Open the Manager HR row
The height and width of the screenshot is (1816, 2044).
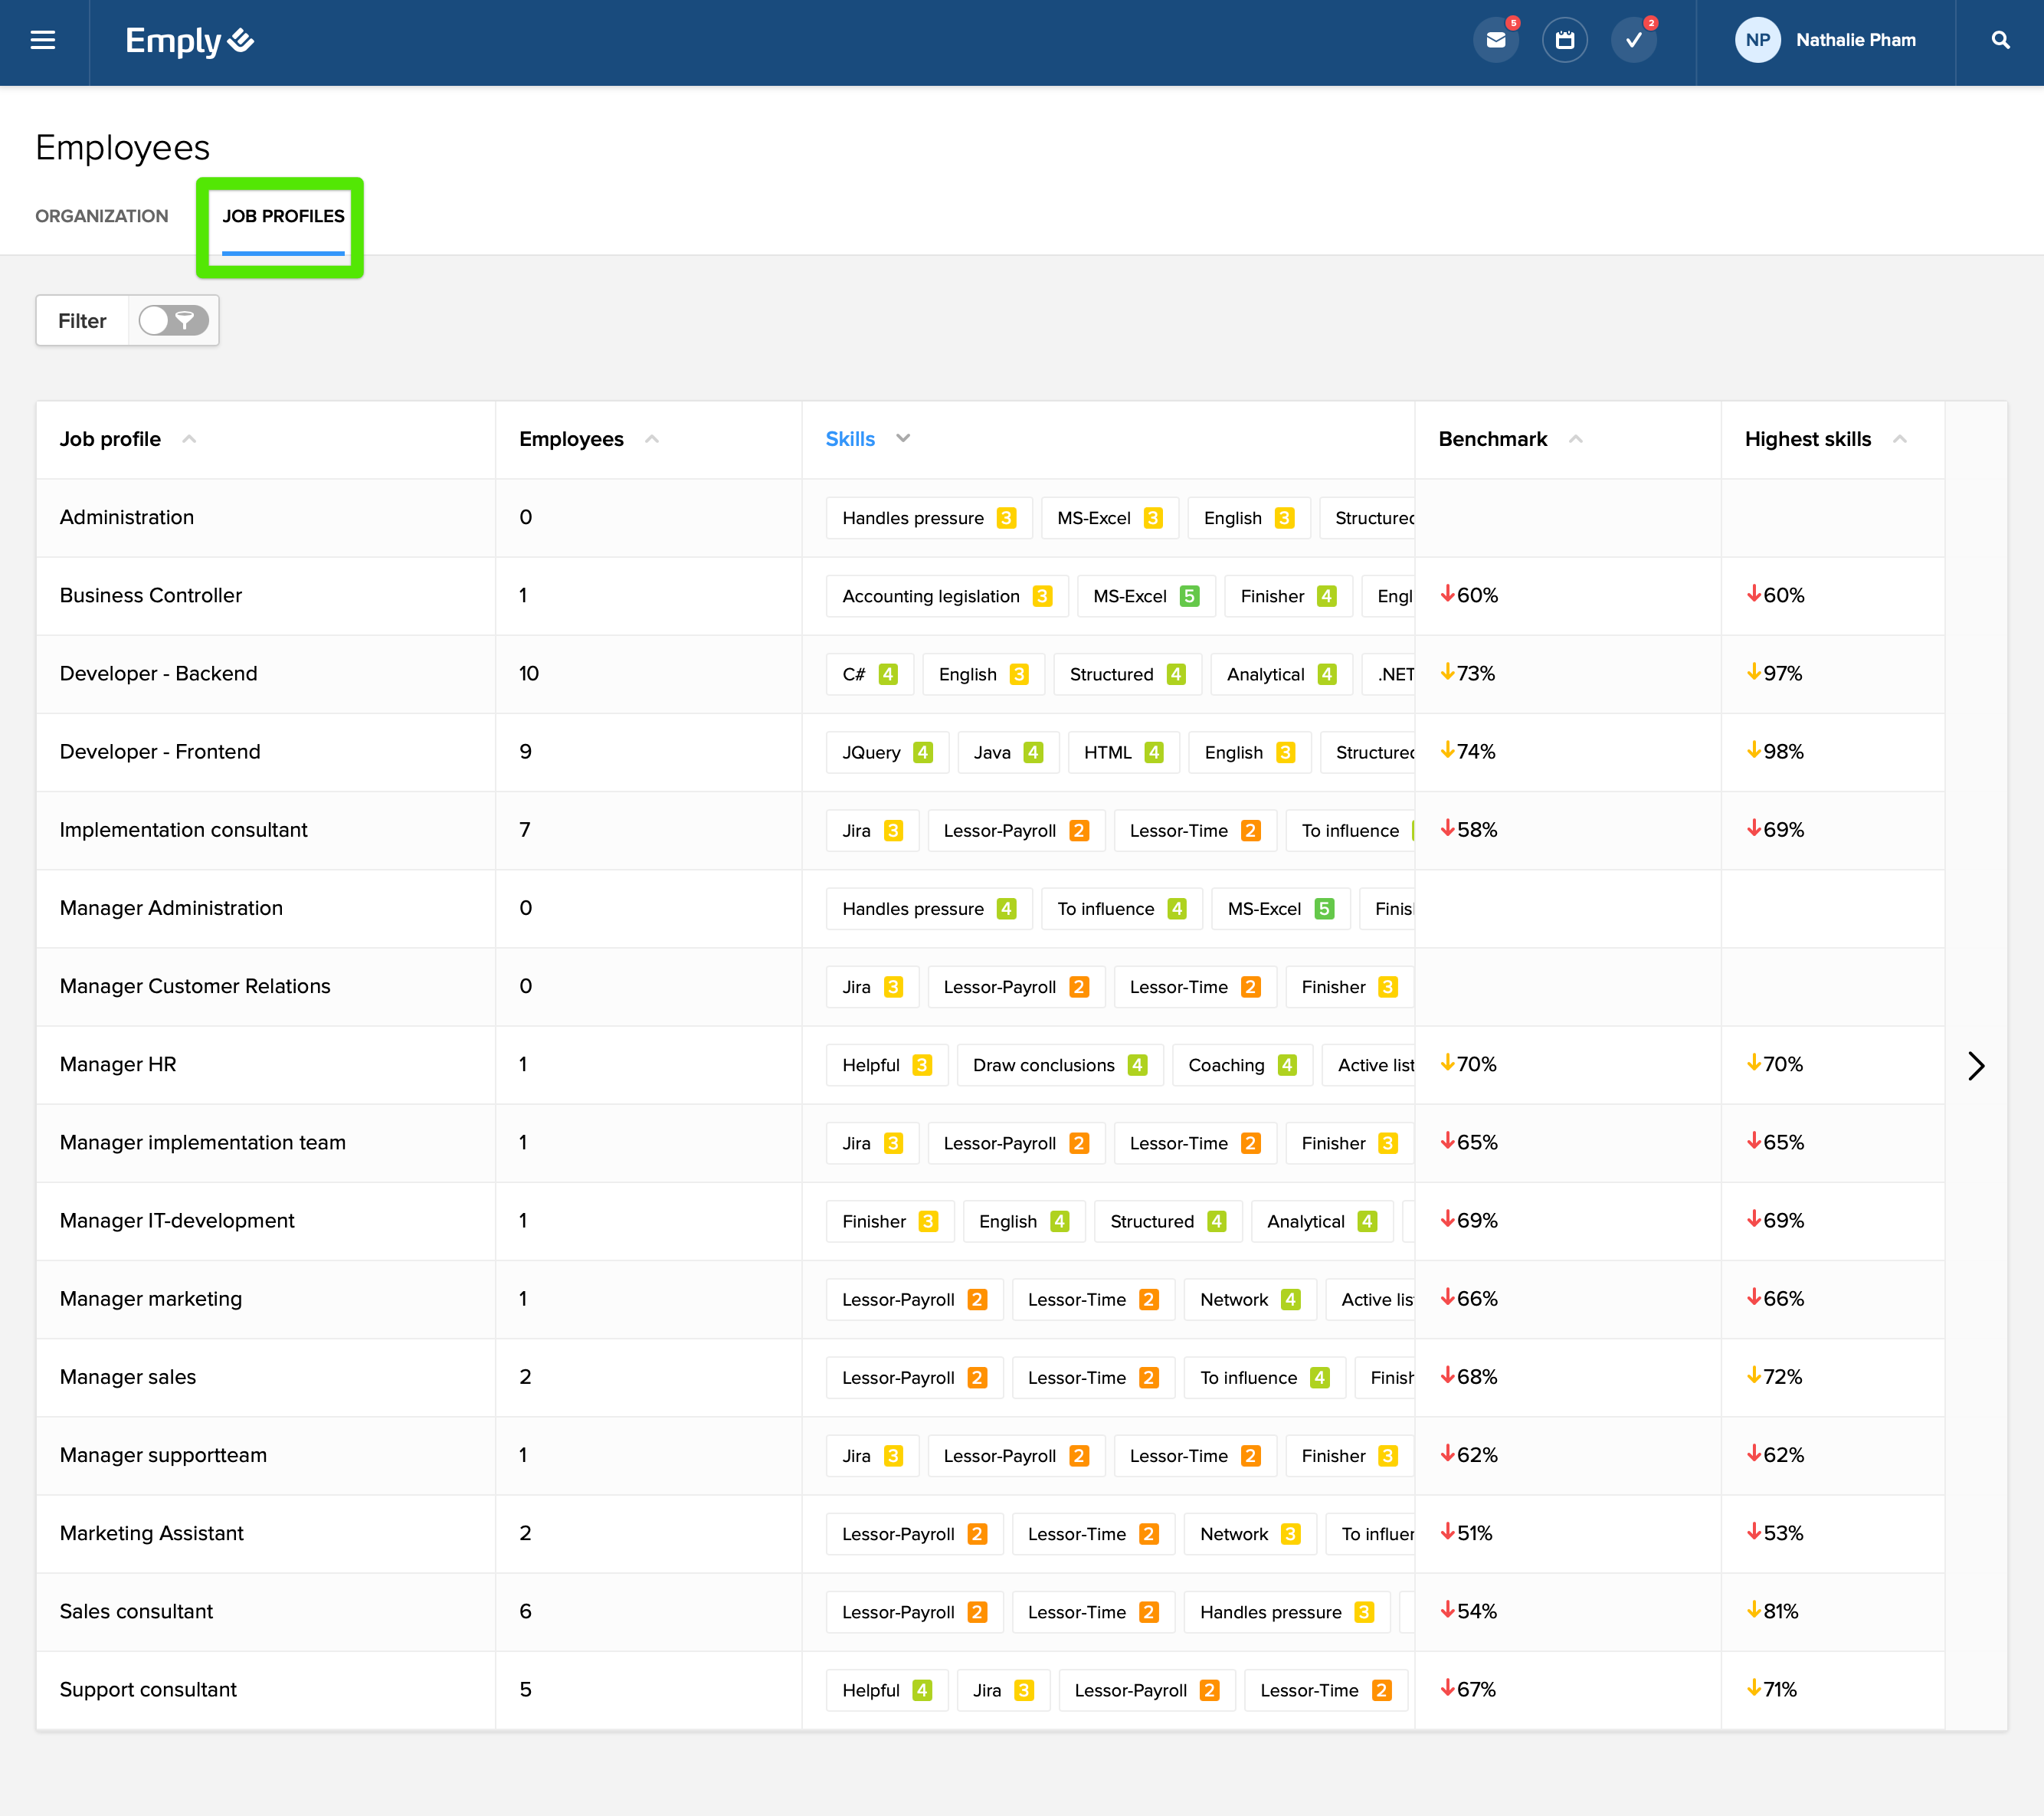[118, 1065]
